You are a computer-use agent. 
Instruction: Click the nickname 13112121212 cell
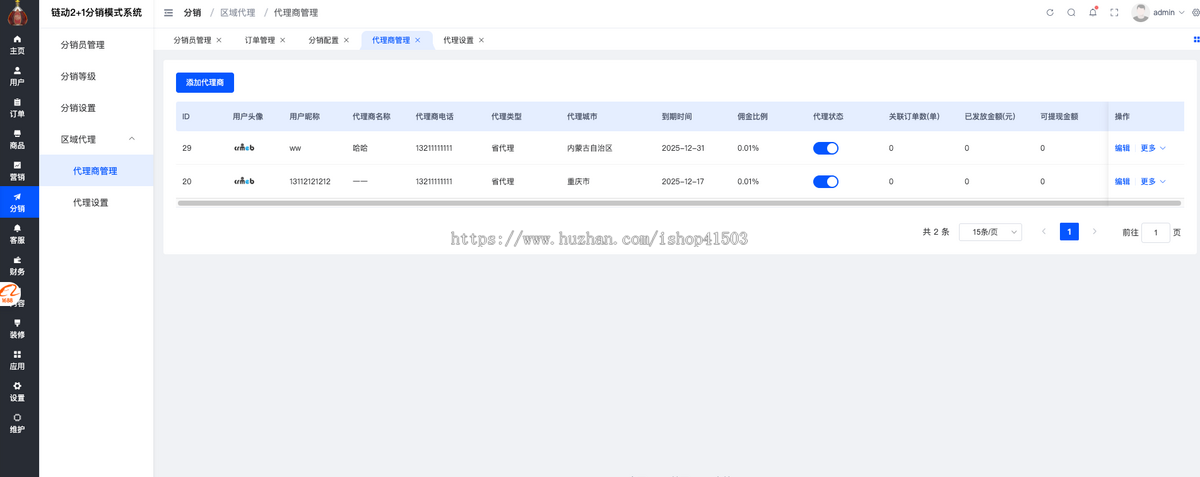pos(310,181)
